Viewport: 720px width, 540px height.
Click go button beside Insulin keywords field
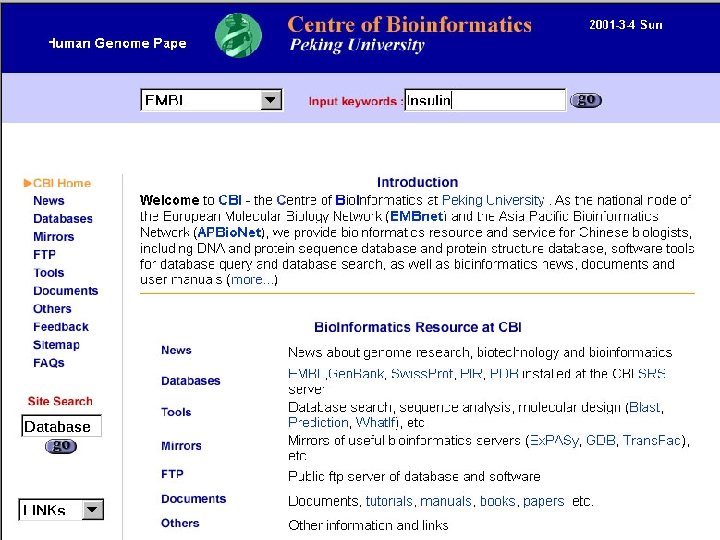point(585,100)
